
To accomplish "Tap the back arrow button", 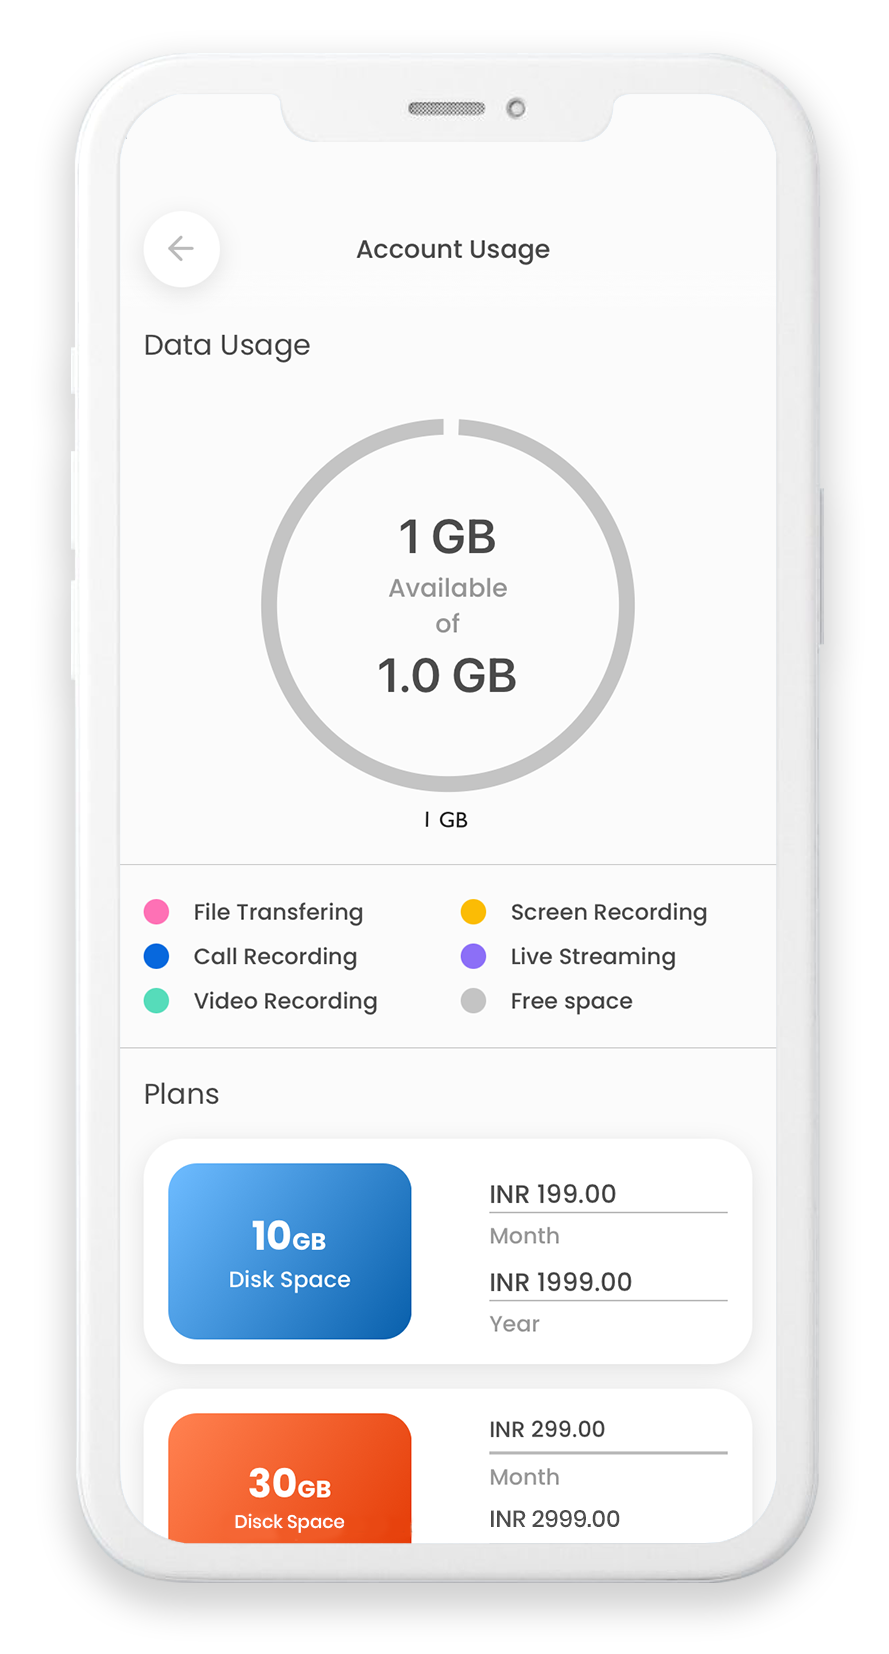I will [x=181, y=249].
